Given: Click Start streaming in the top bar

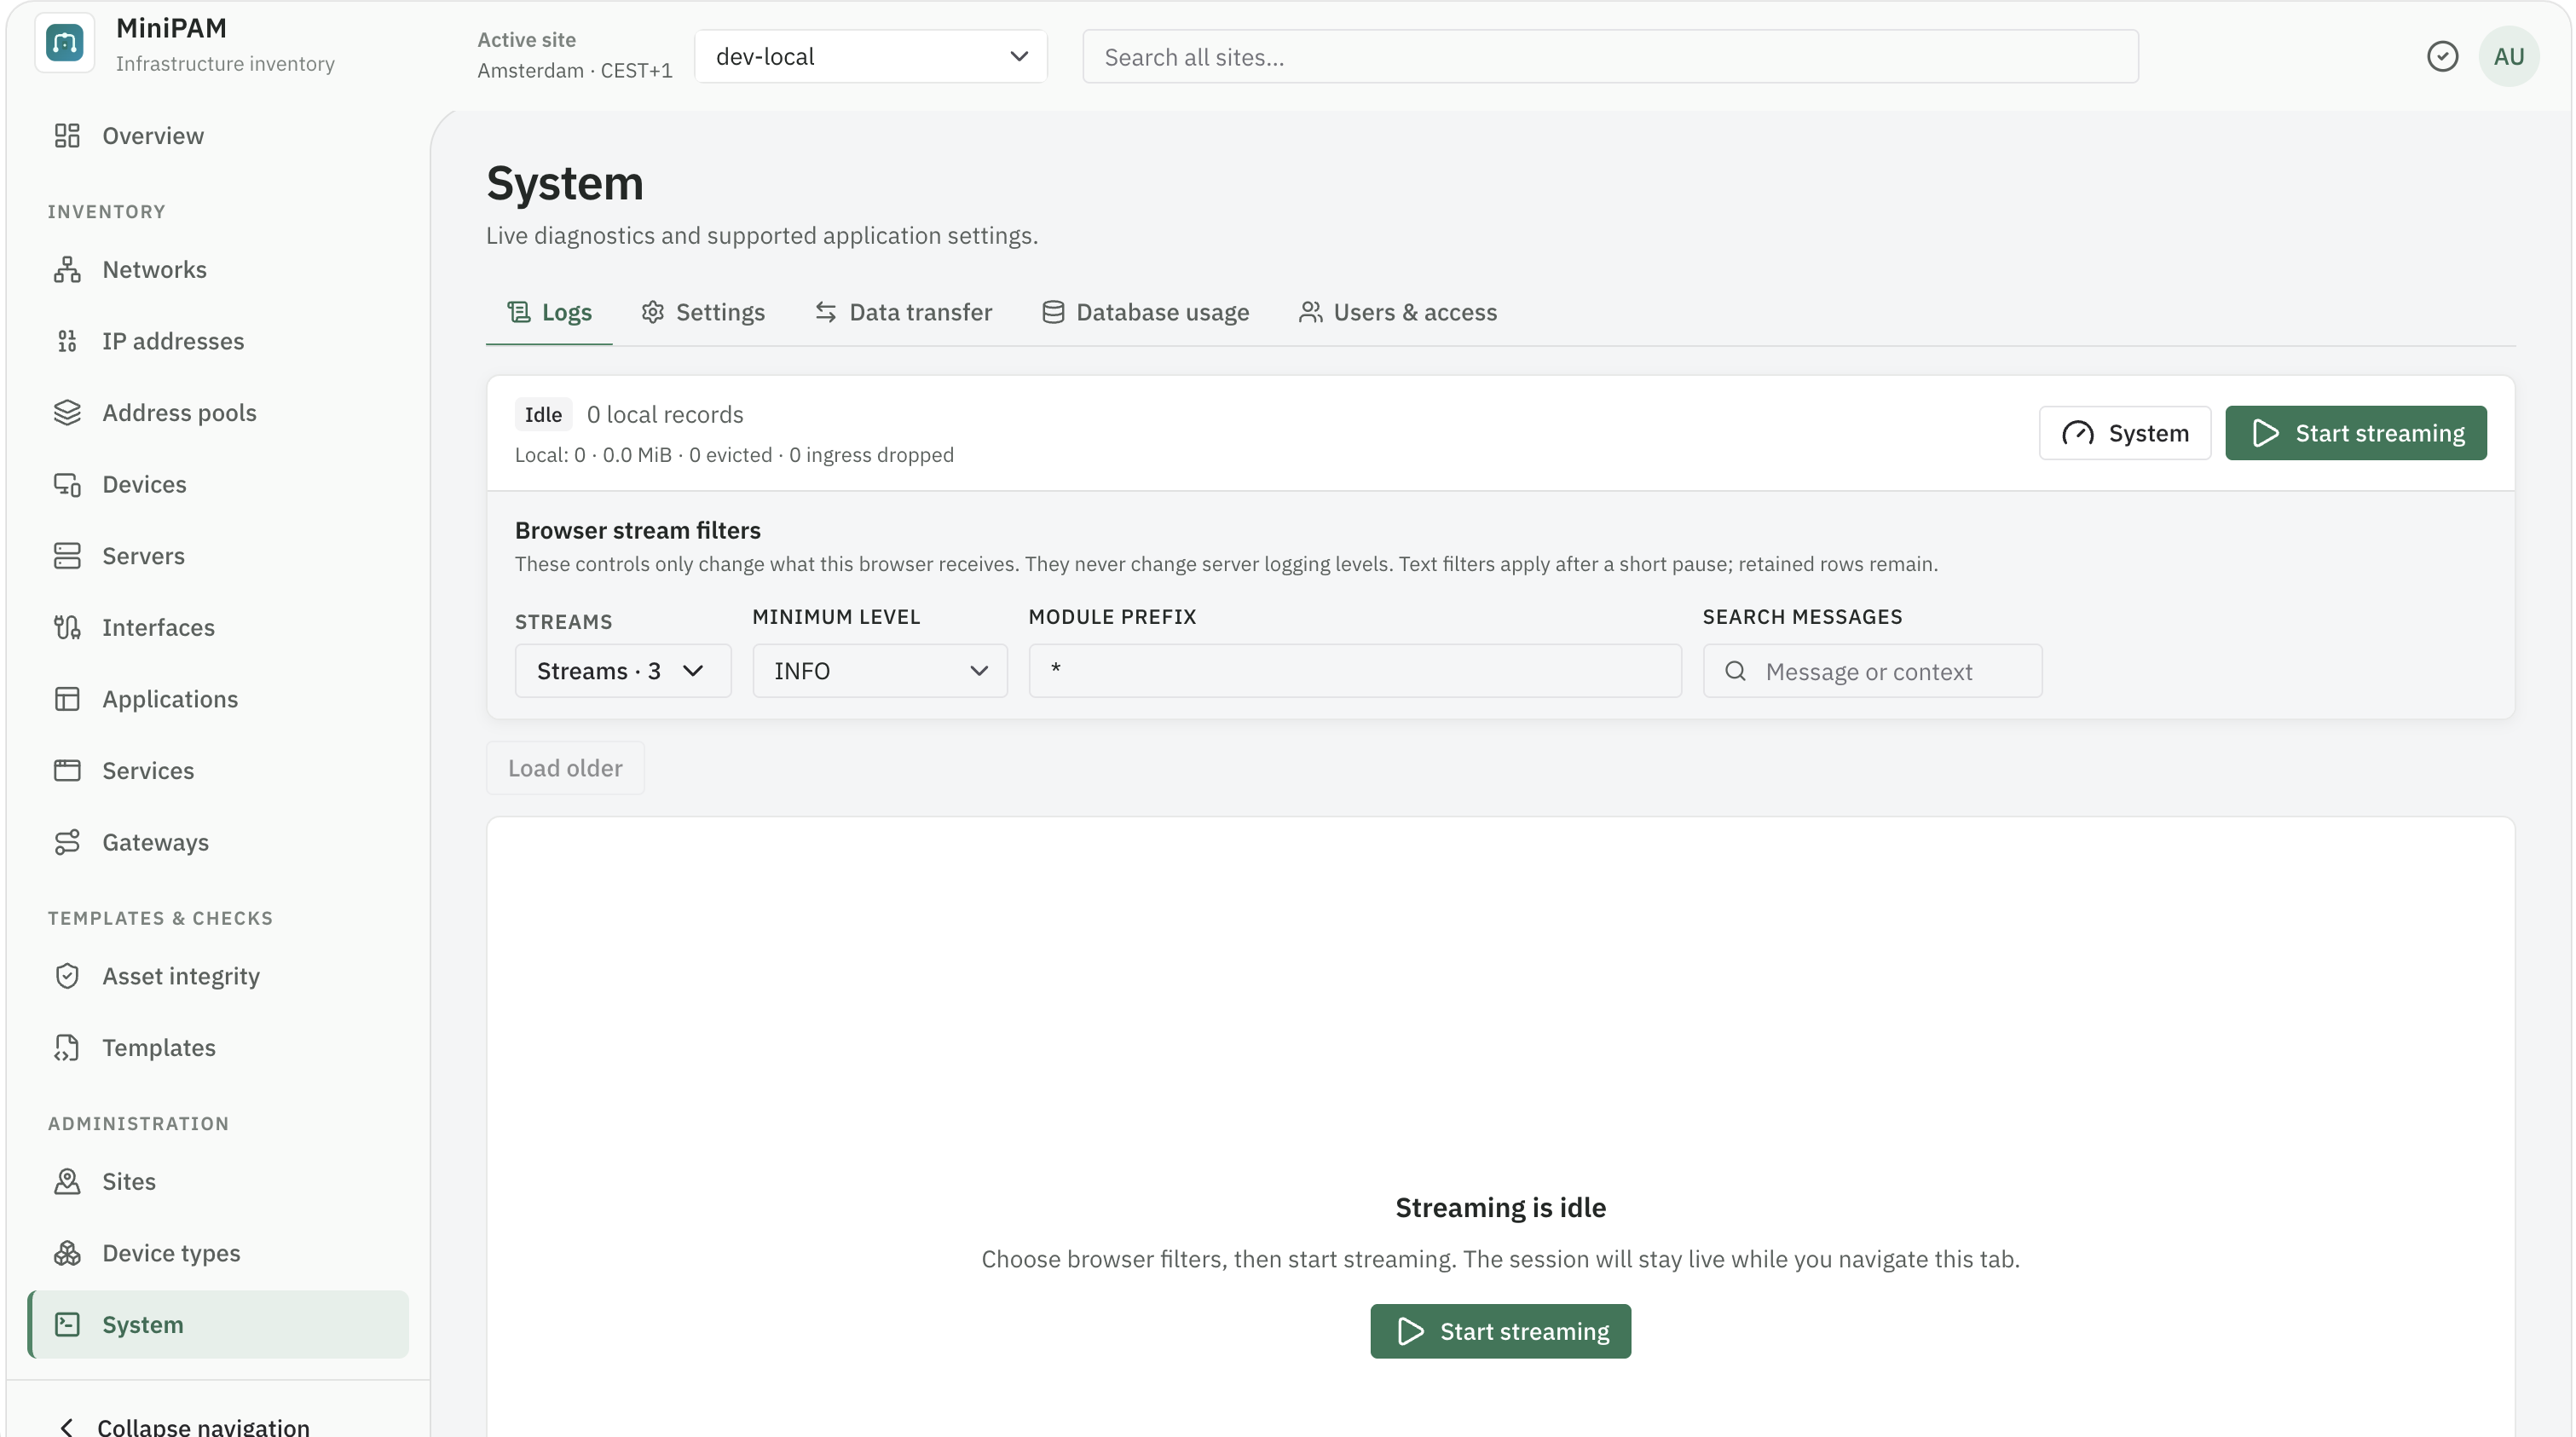Looking at the screenshot, I should pyautogui.click(x=2356, y=433).
